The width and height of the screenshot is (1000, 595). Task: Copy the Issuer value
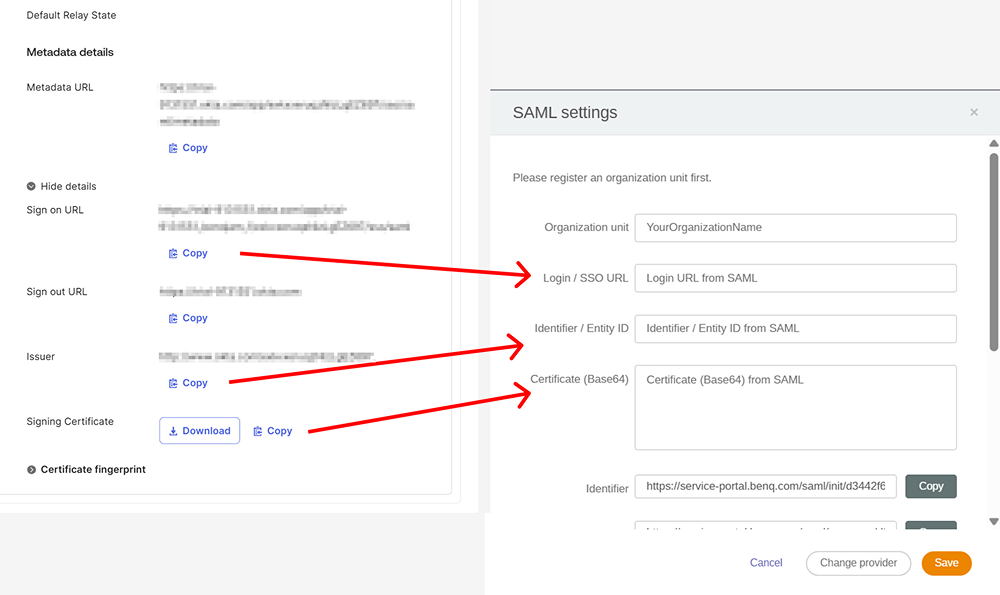pos(188,383)
